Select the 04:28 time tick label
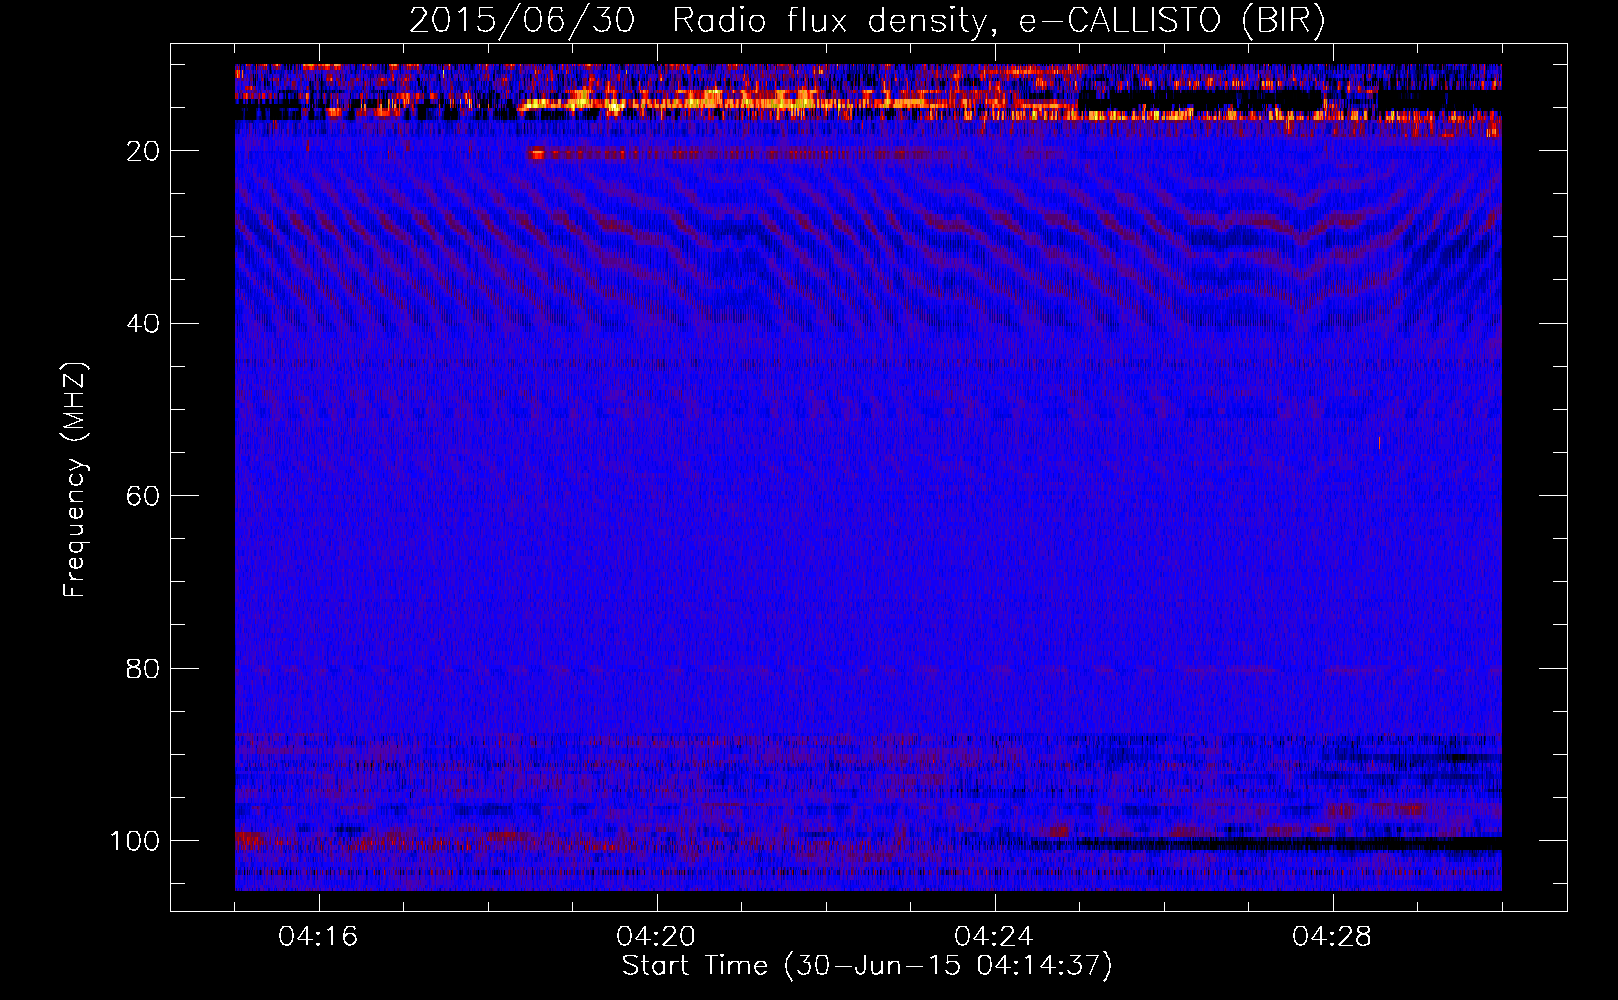 click(x=1332, y=937)
